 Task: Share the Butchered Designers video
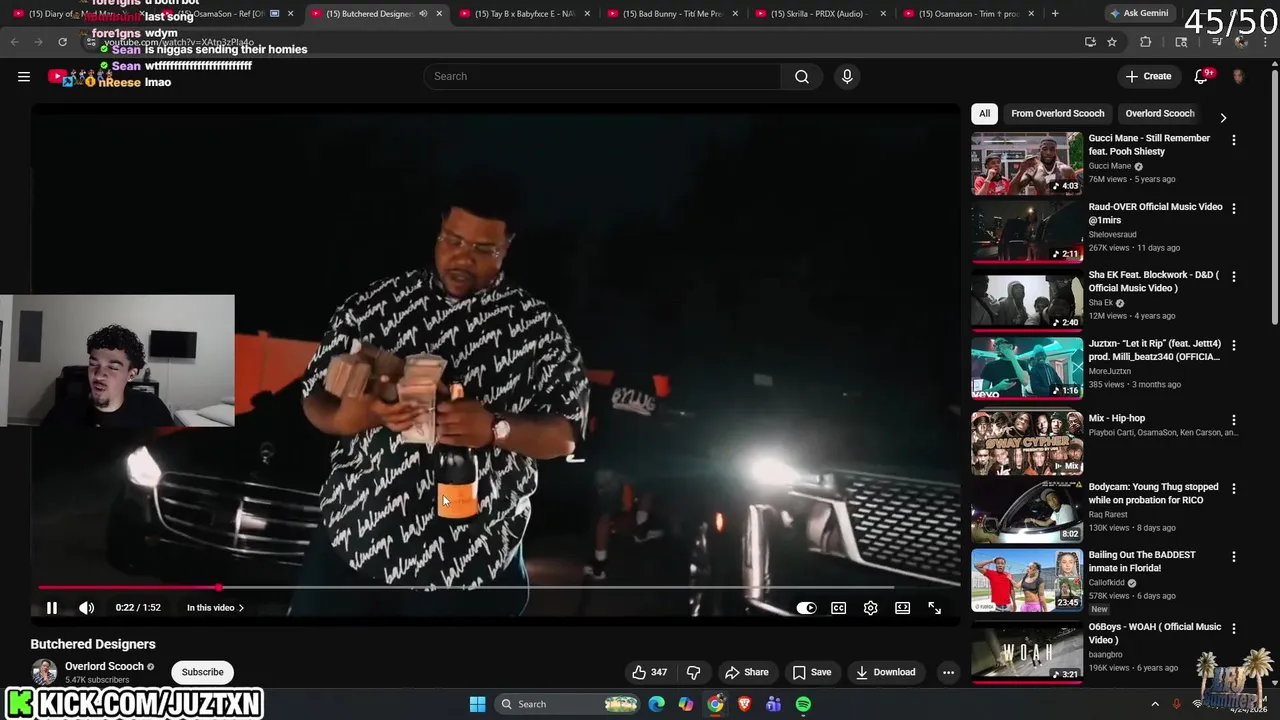(x=747, y=672)
